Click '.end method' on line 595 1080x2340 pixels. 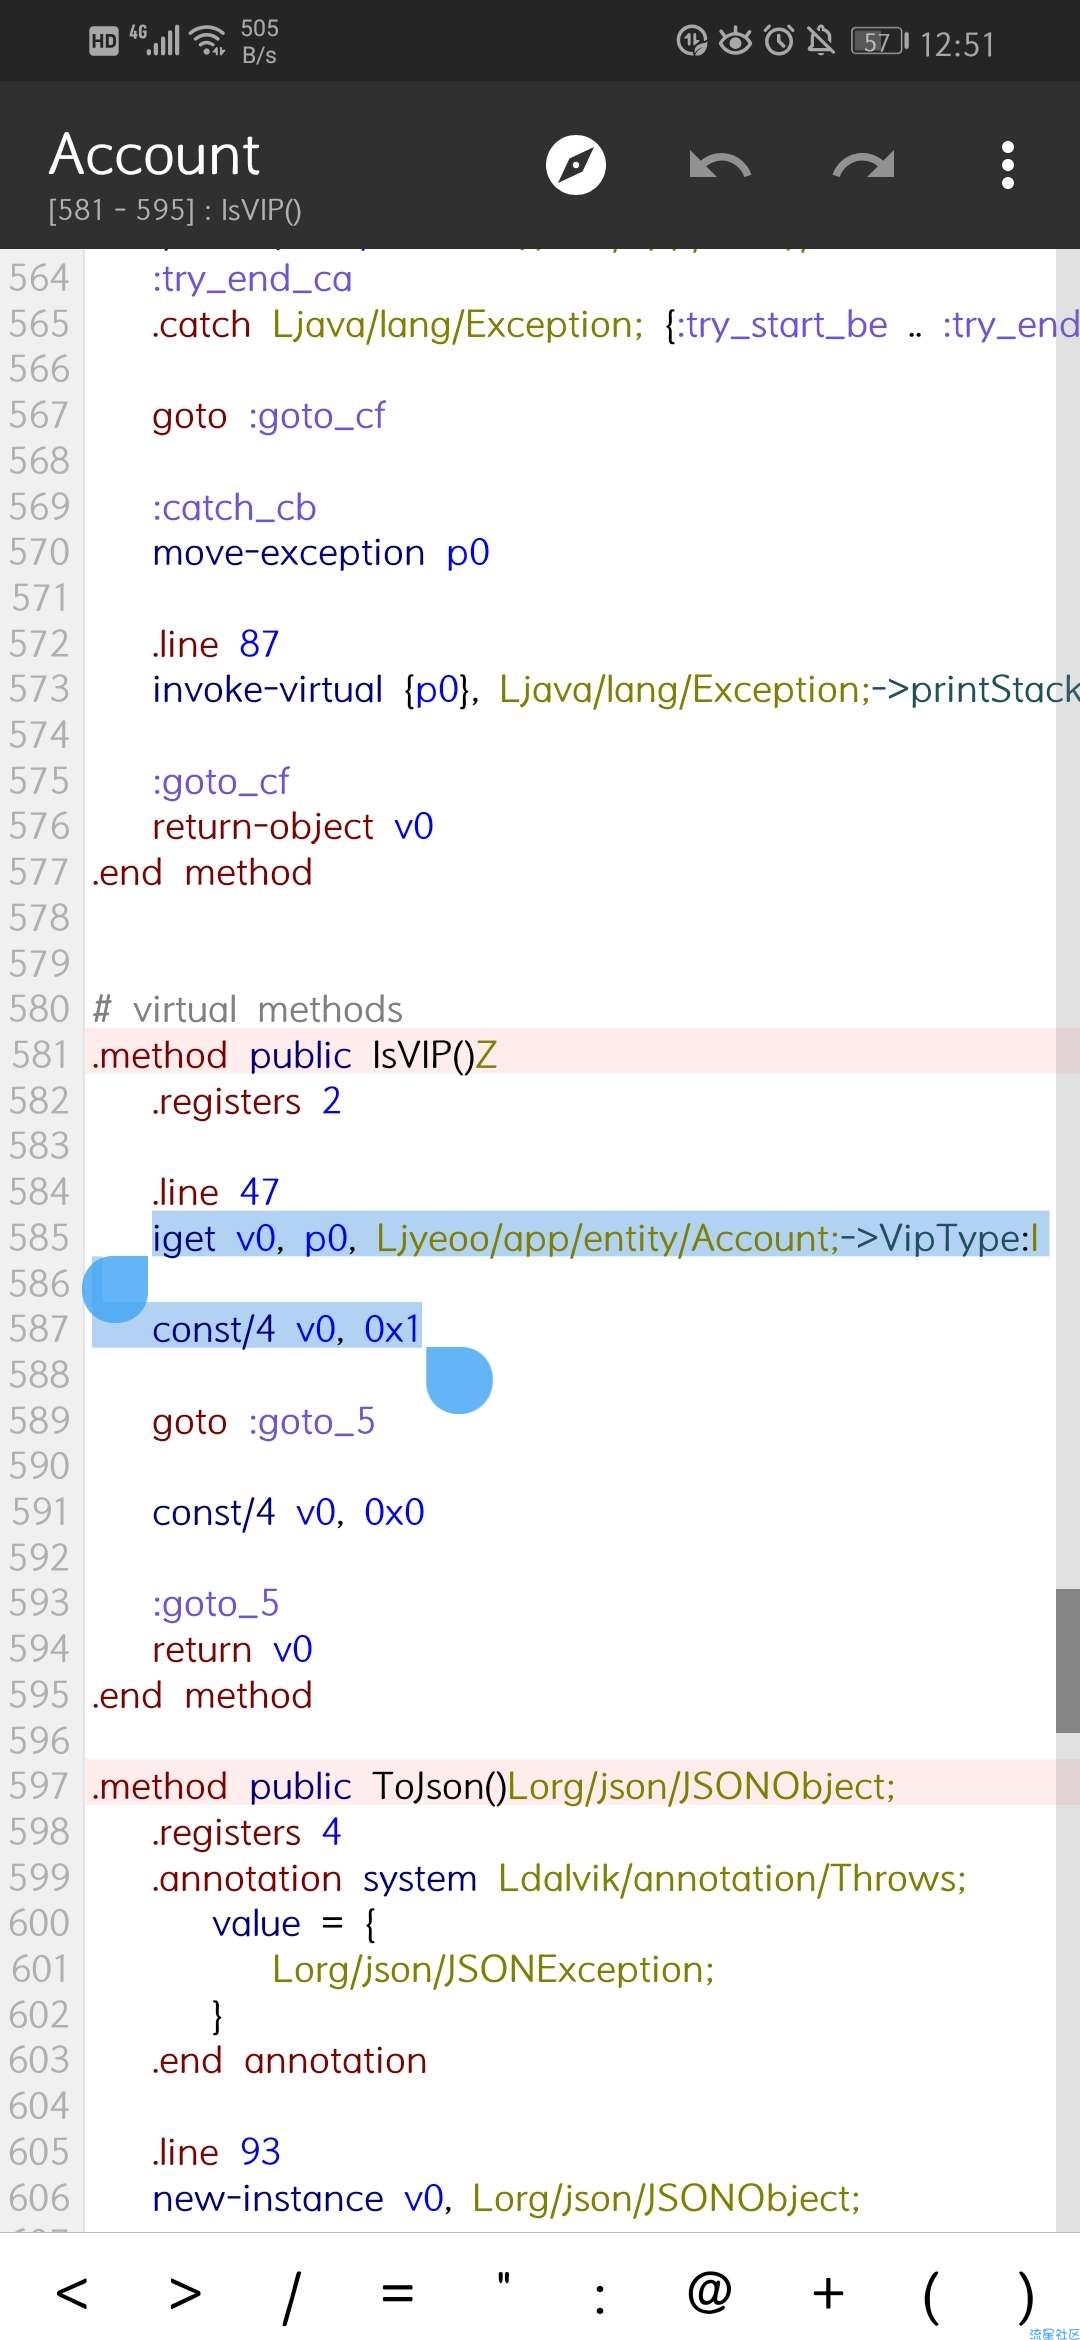[x=202, y=1695]
